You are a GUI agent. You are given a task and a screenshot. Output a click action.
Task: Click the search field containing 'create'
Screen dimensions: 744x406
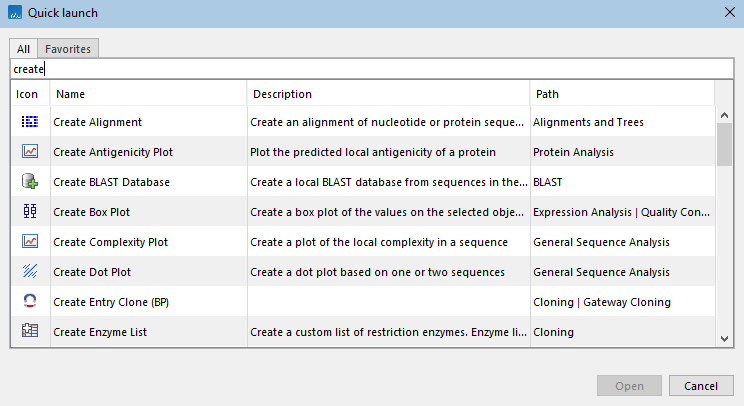[372, 69]
